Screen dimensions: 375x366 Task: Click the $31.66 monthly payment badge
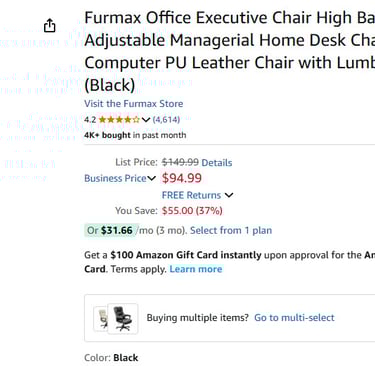pyautogui.click(x=110, y=230)
